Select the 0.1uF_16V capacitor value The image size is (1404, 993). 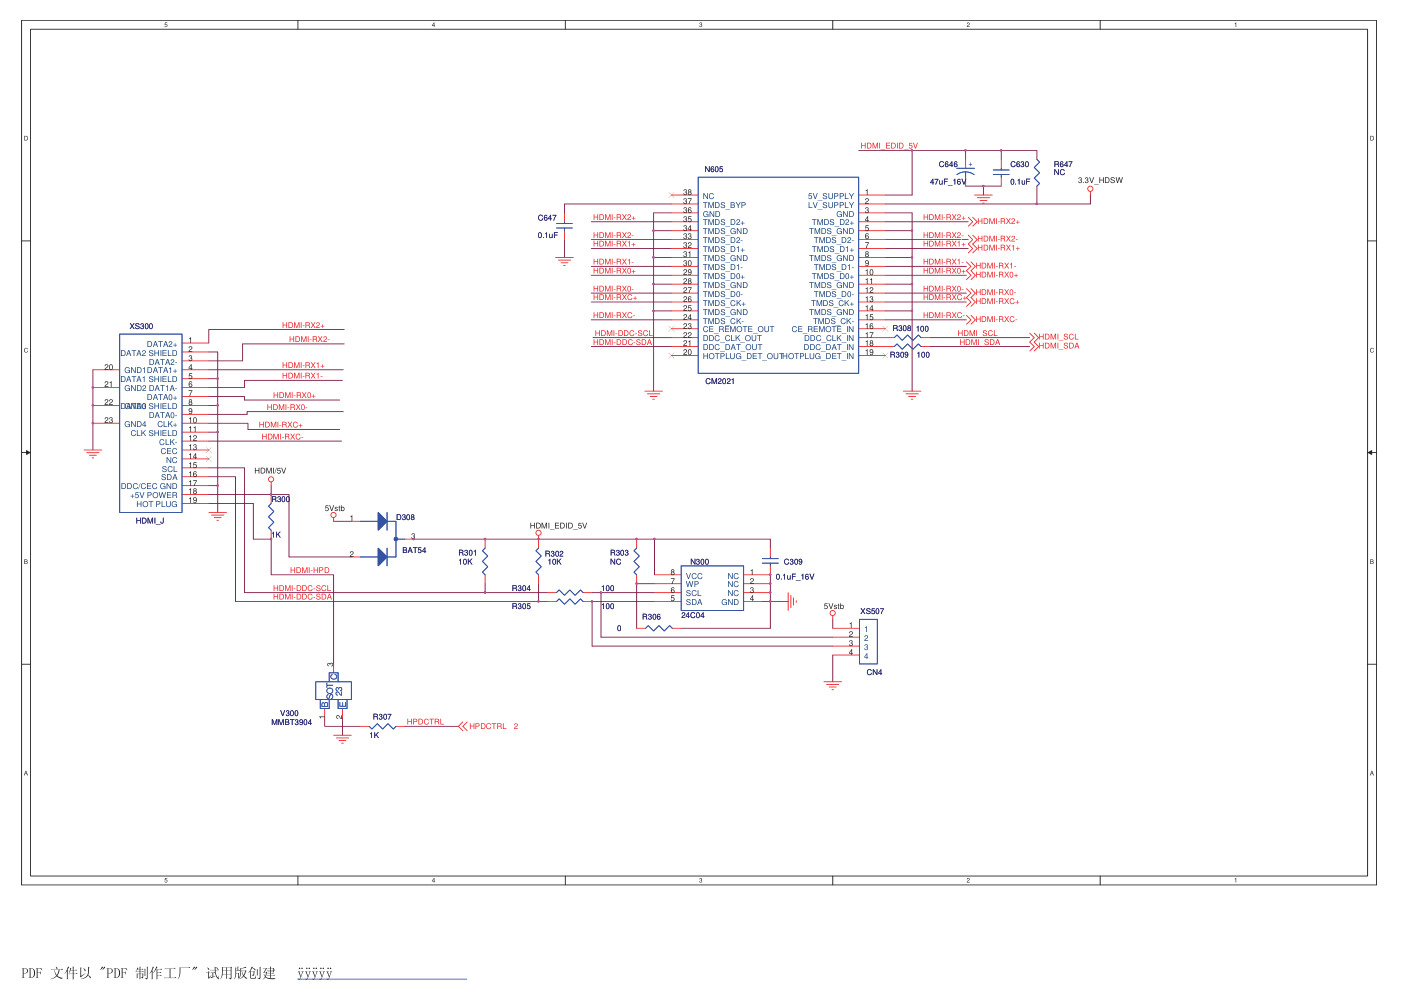tap(795, 577)
